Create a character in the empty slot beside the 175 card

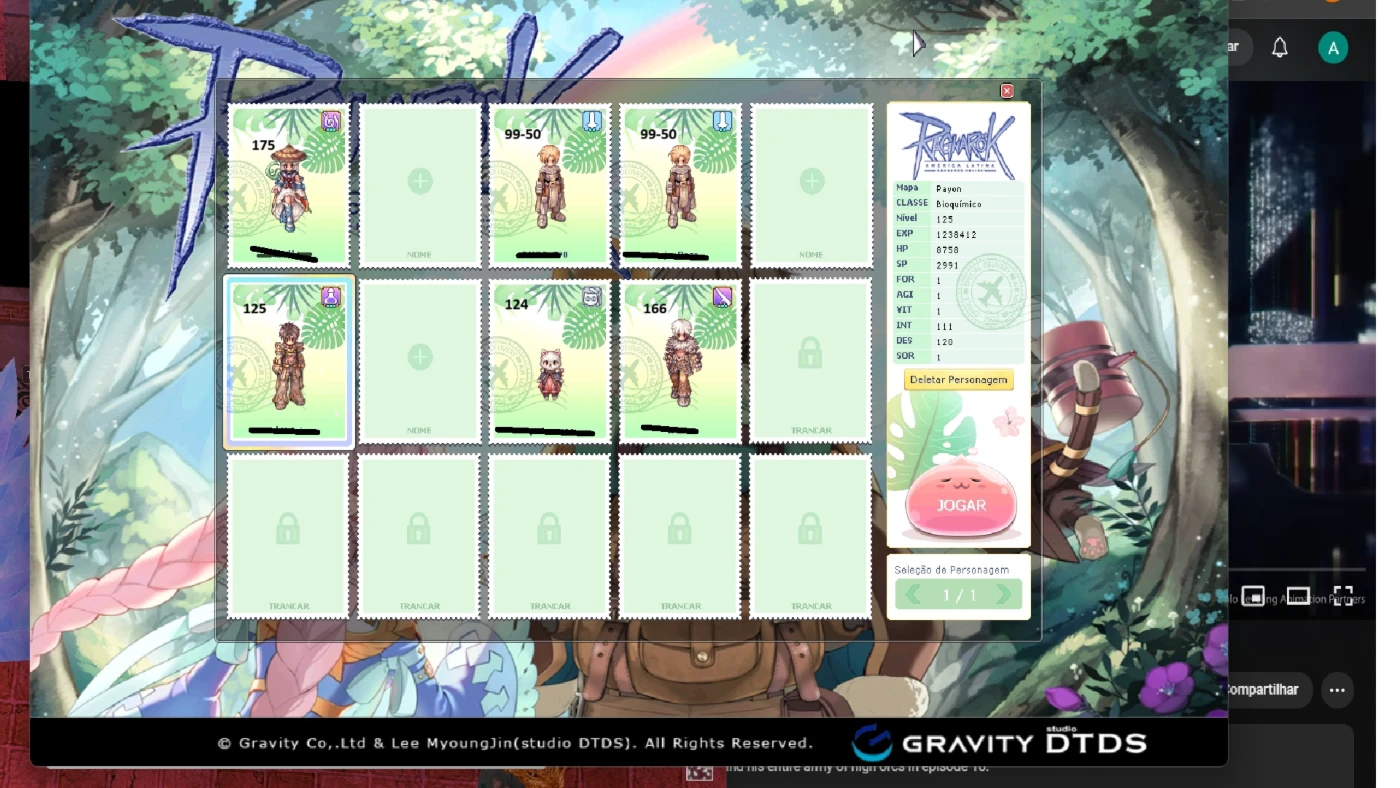420,186
